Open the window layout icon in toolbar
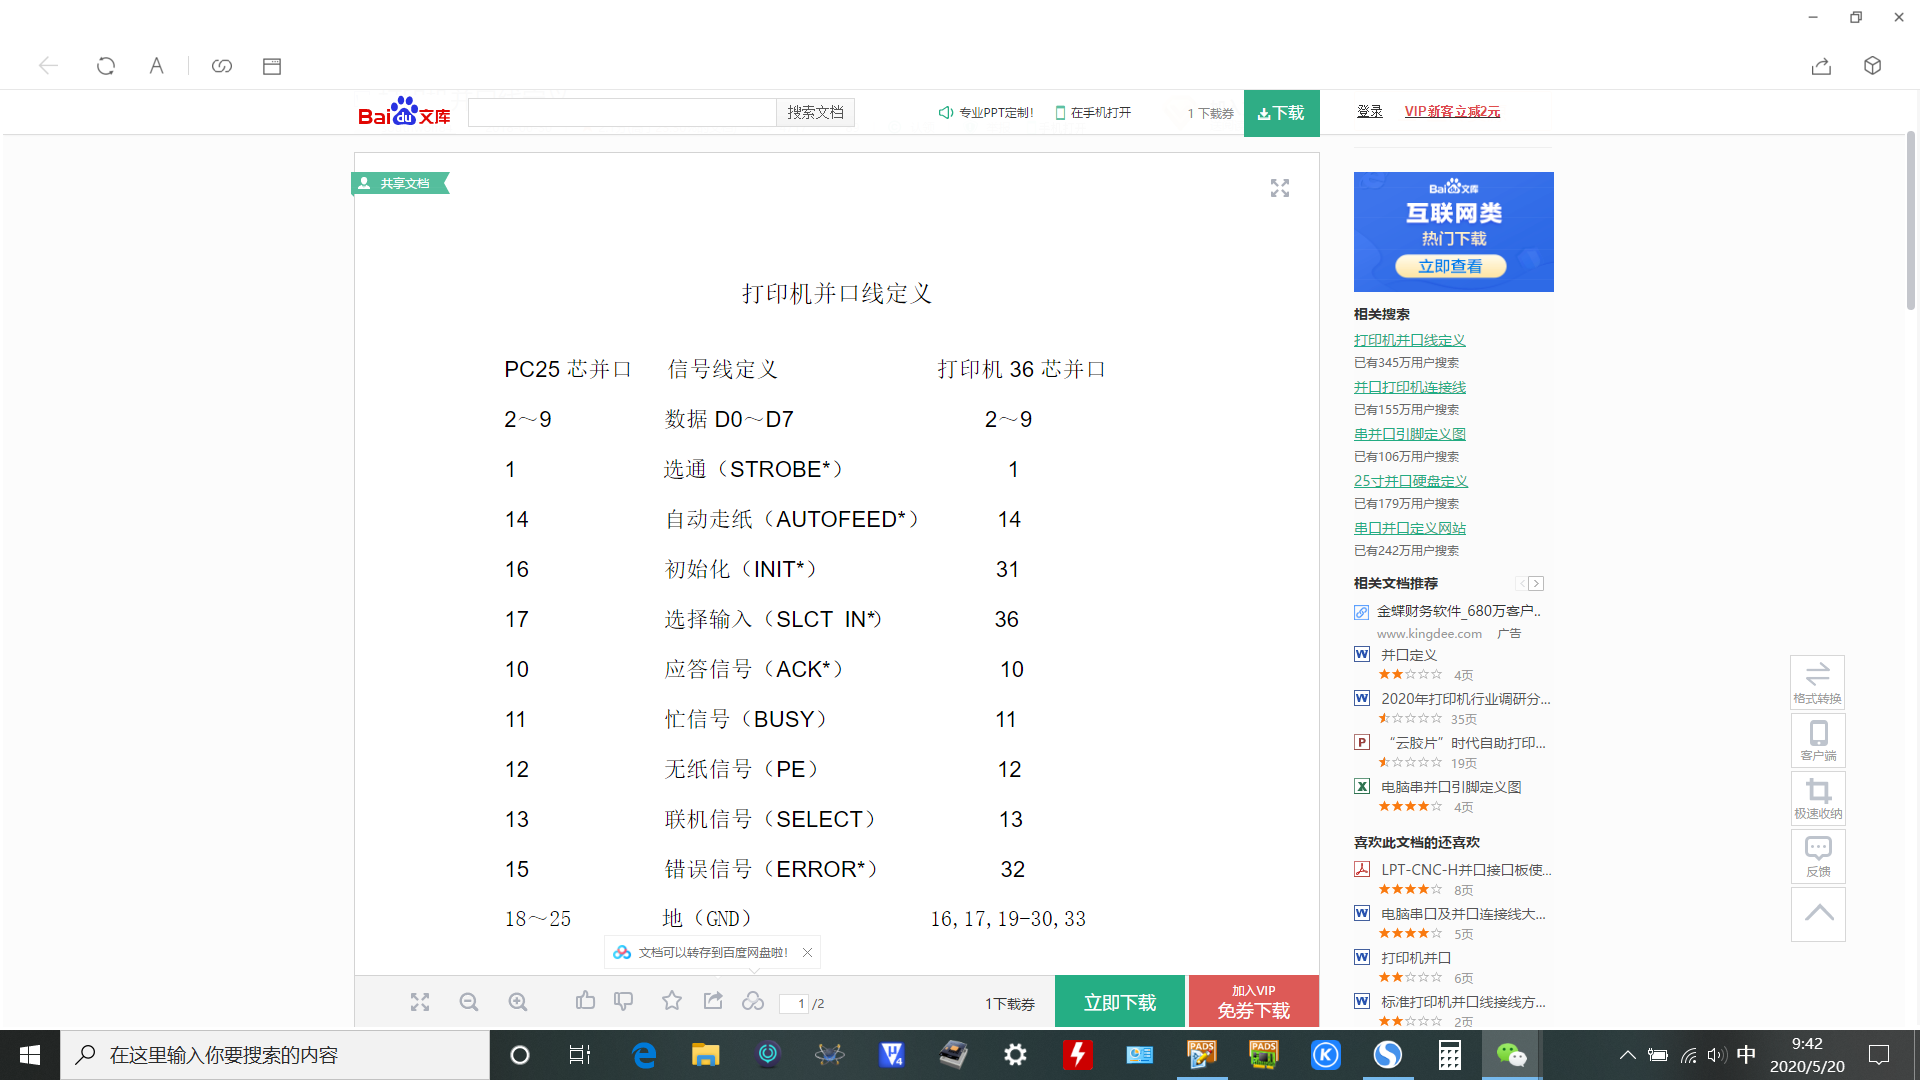 tap(272, 66)
